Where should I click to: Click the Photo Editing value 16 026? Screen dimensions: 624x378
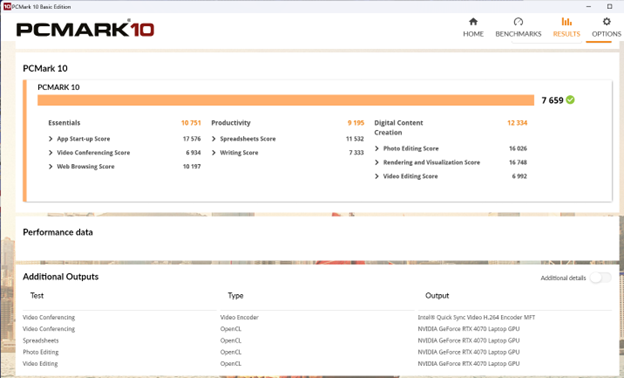click(518, 148)
